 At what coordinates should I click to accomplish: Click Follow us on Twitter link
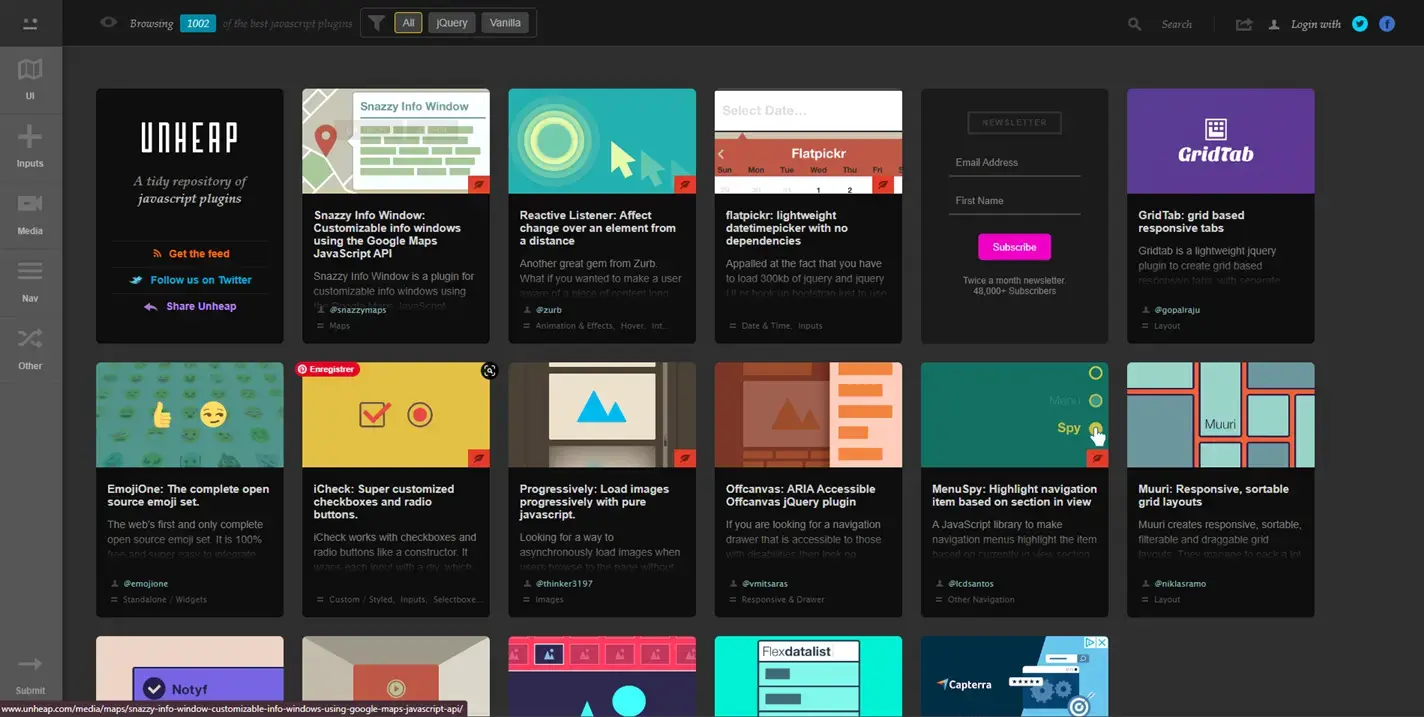pyautogui.click(x=190, y=280)
